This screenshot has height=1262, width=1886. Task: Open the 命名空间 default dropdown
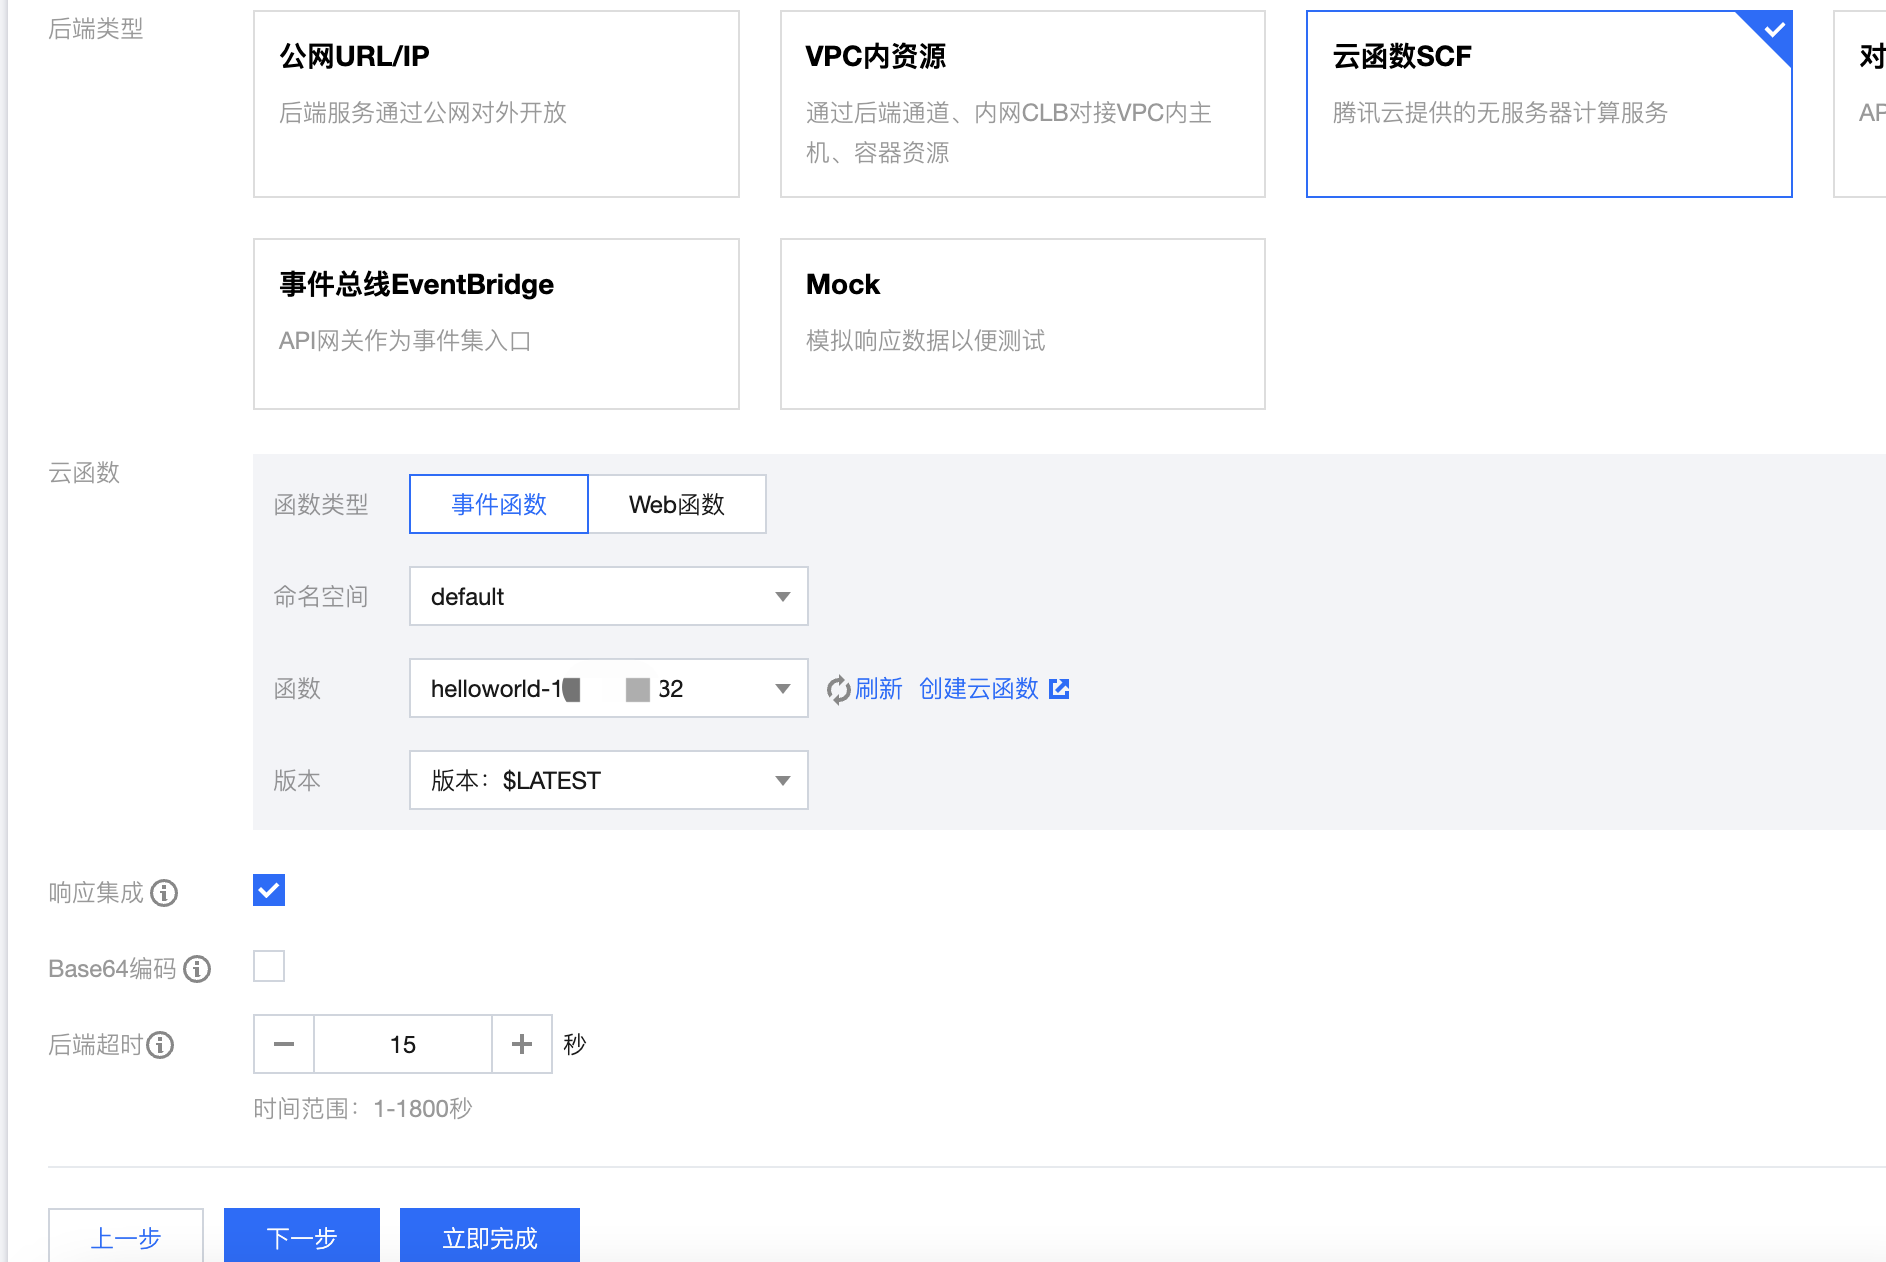pos(608,597)
